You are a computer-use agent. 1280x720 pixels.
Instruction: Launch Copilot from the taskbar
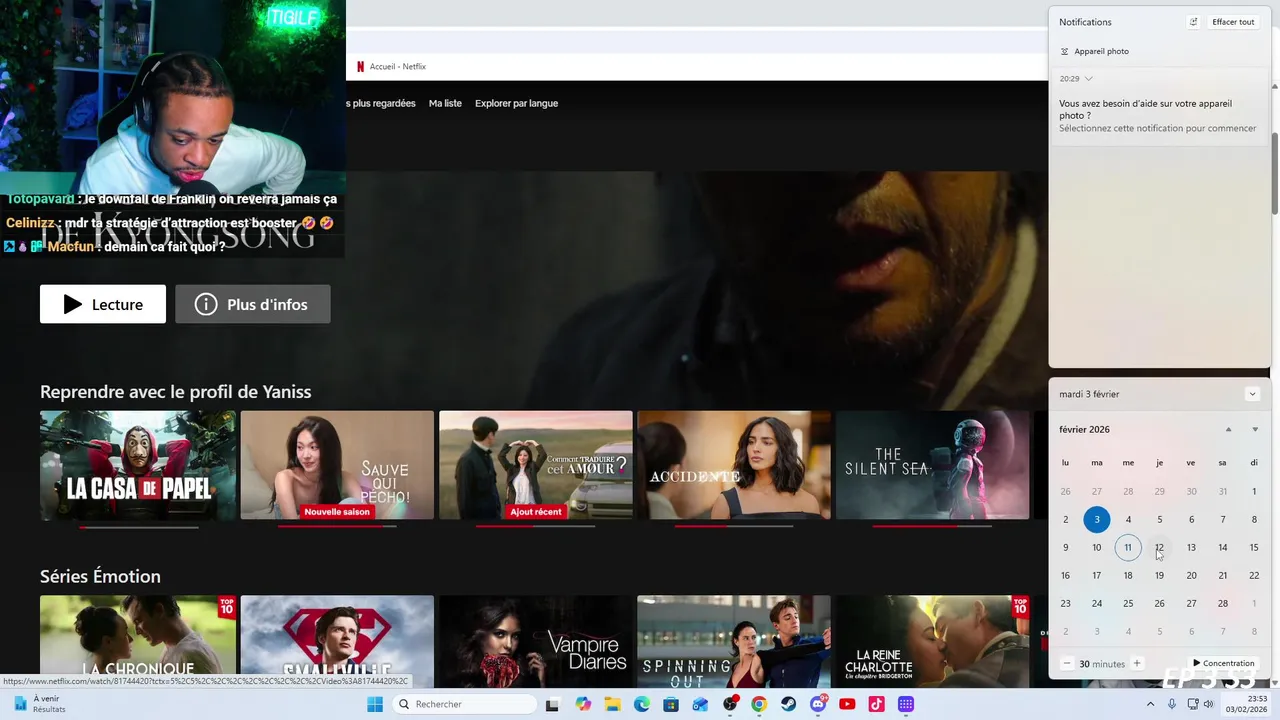coord(583,704)
